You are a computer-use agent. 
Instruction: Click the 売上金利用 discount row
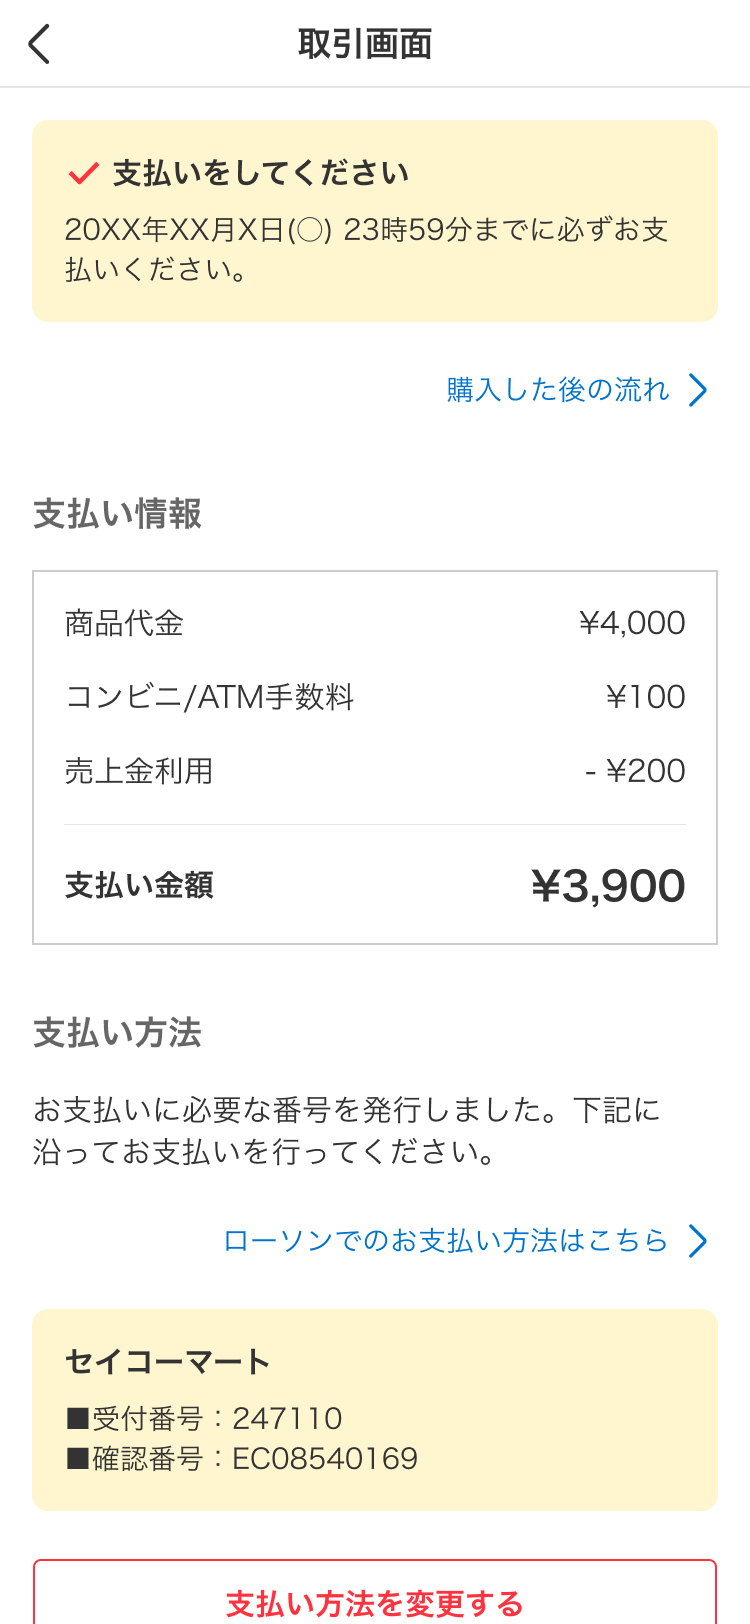[x=375, y=770]
